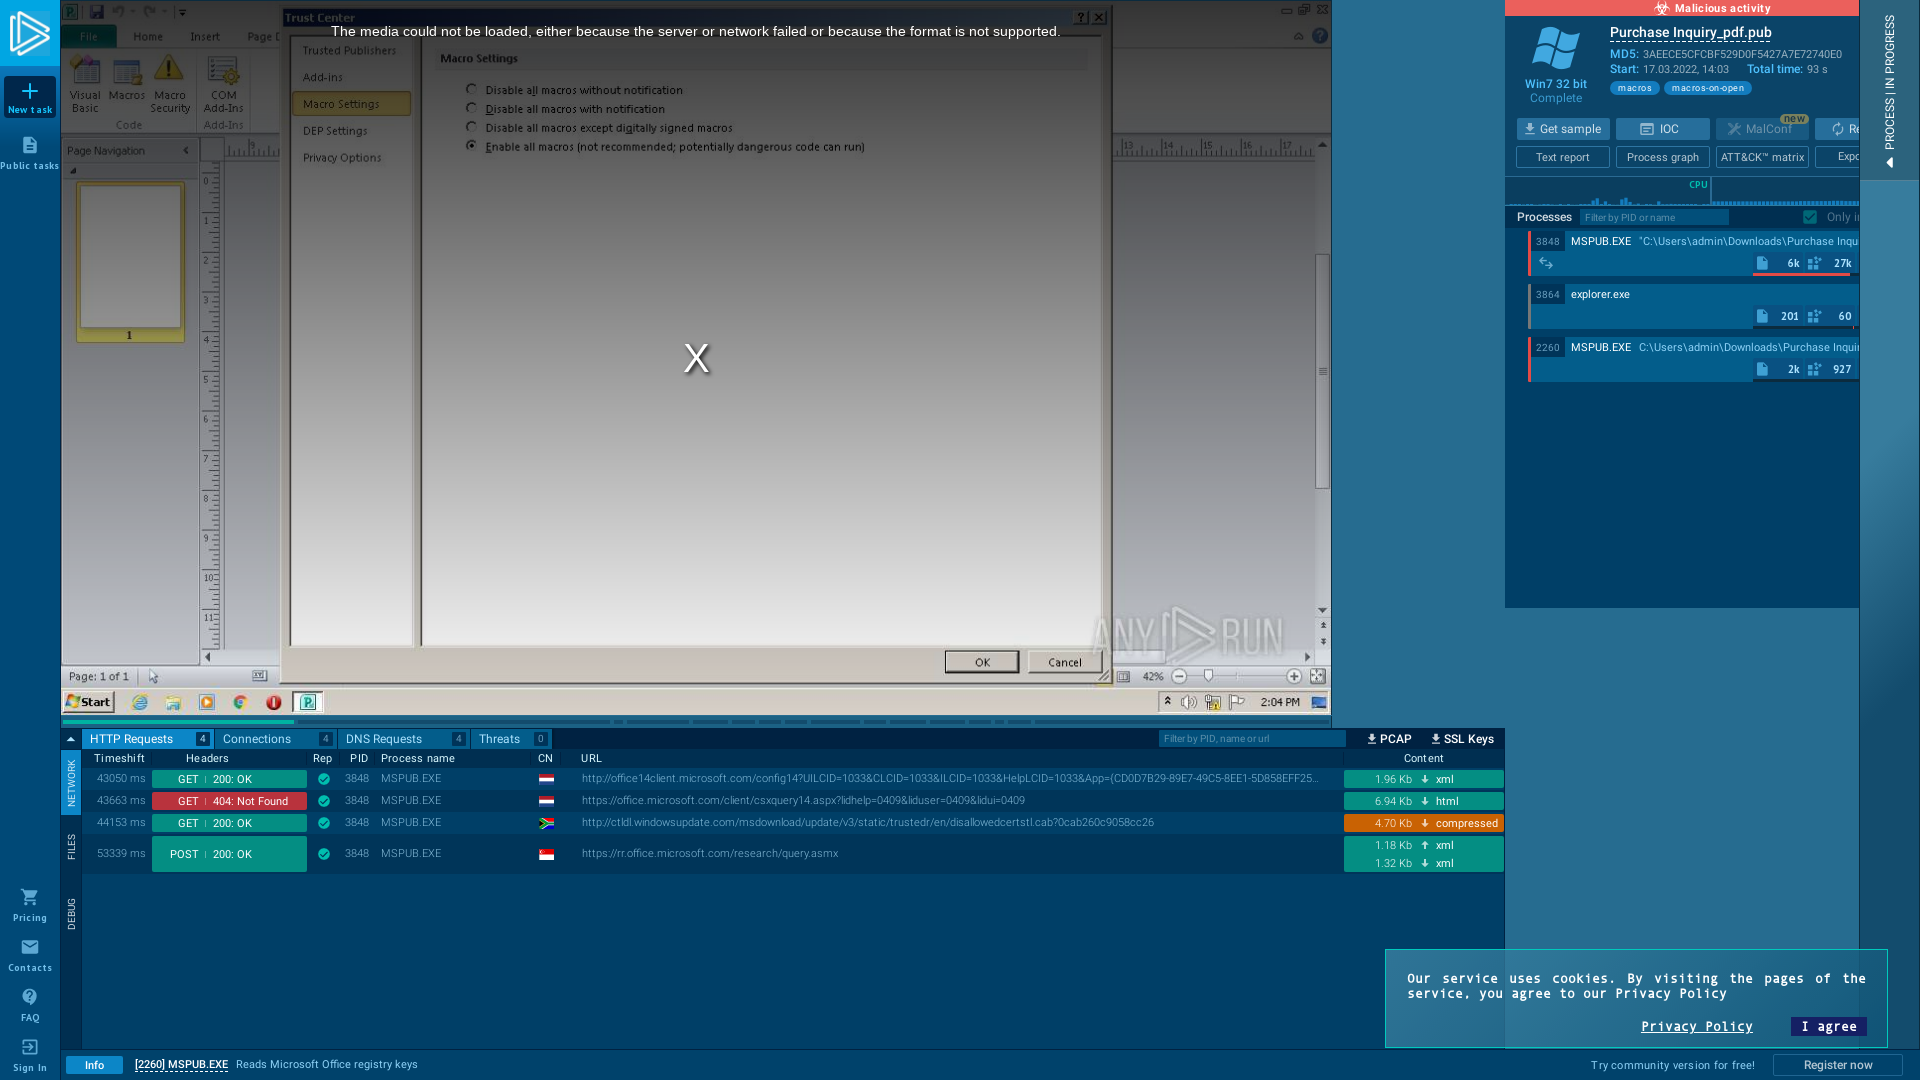Open the quick access toolbar customize dropdown
The width and height of the screenshot is (1920, 1080).
(x=182, y=12)
